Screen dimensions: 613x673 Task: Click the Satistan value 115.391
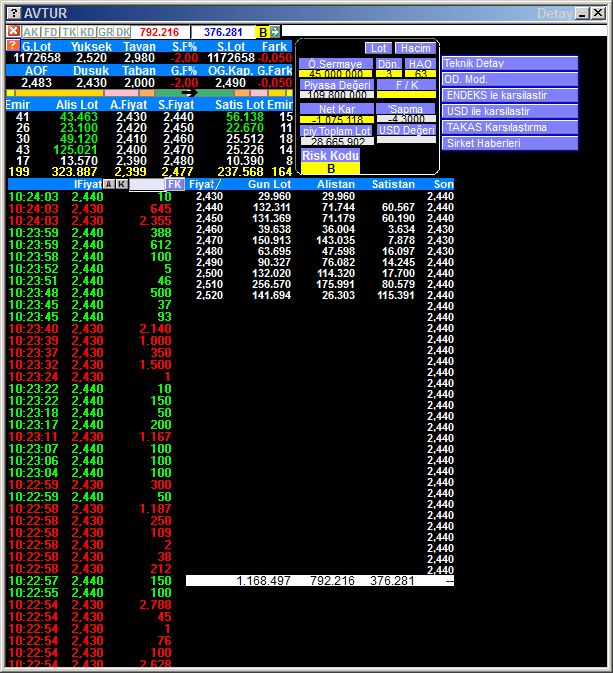[396, 295]
